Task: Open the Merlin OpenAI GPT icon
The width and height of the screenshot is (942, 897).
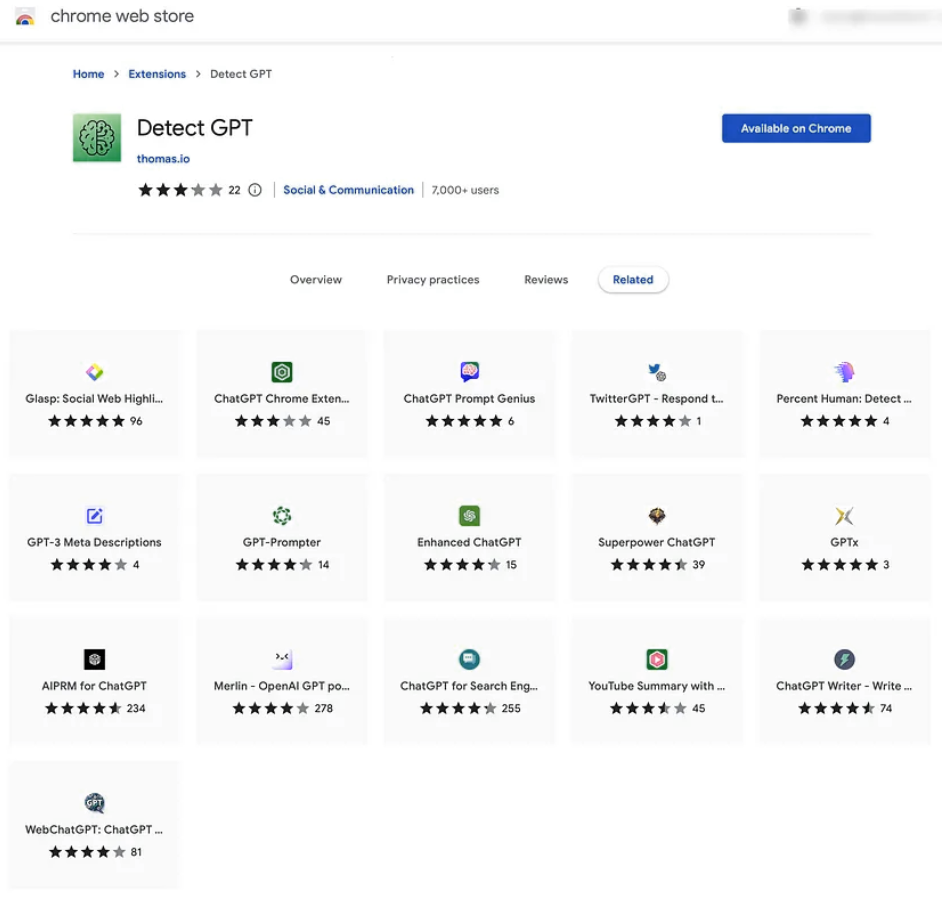Action: tap(282, 659)
